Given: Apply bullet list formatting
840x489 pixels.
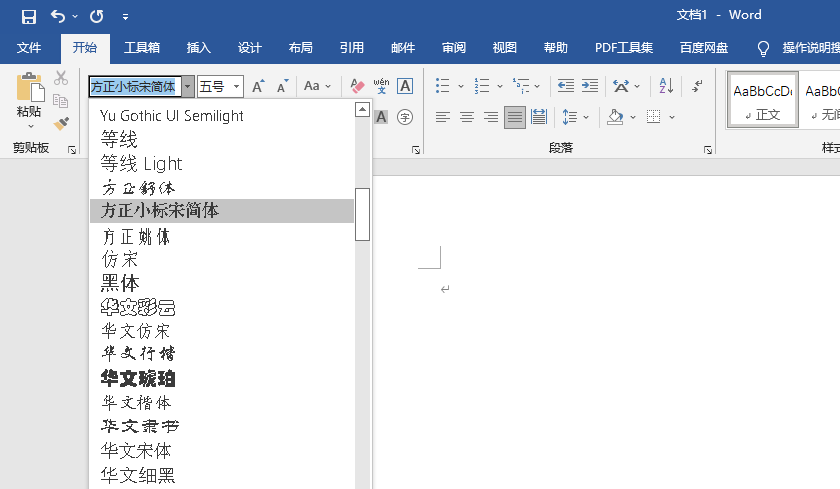Looking at the screenshot, I should (442, 86).
